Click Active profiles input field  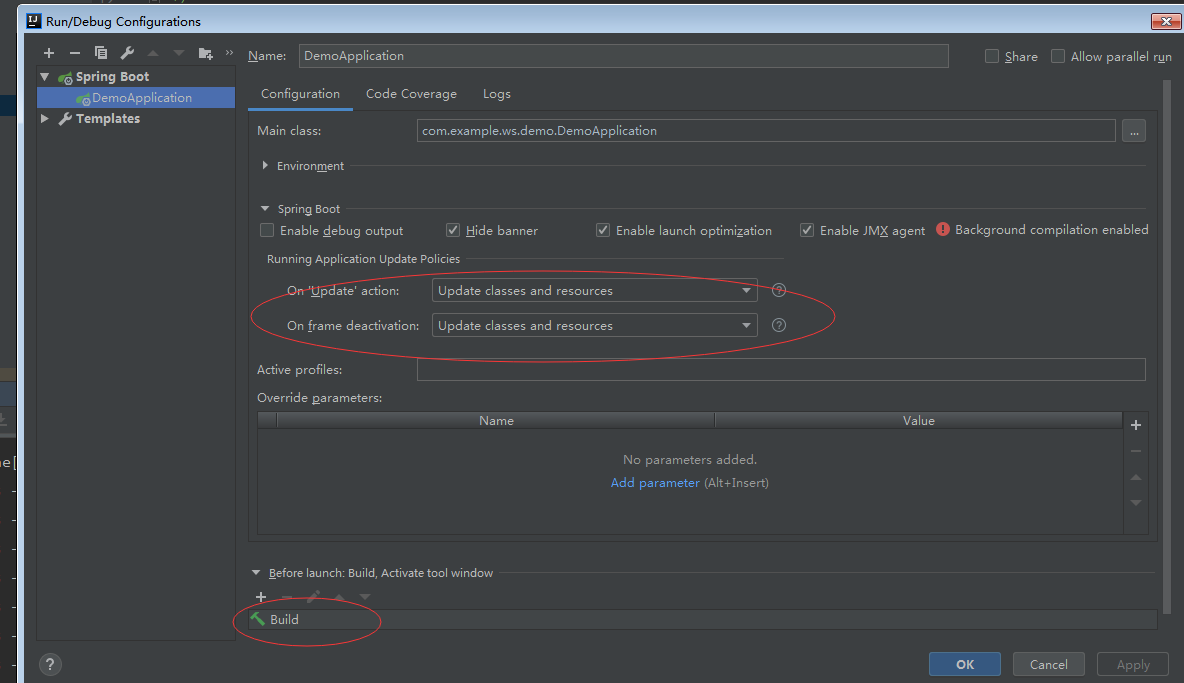coord(781,370)
